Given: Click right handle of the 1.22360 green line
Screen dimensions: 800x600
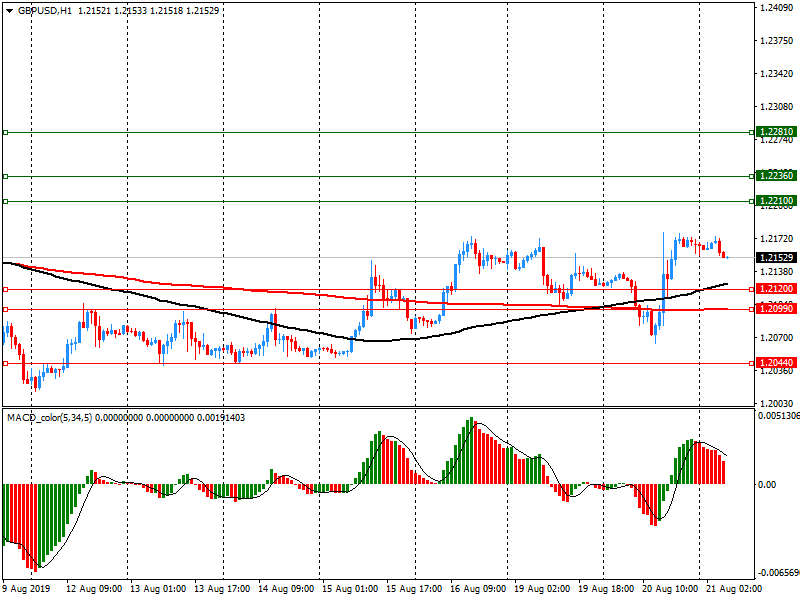Looking at the screenshot, I should 752,177.
